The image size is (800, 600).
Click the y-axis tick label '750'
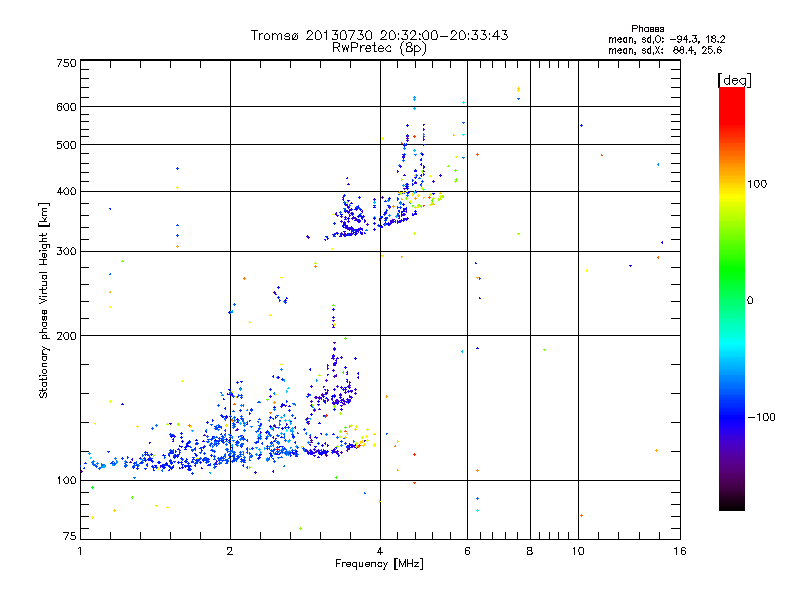tap(66, 63)
